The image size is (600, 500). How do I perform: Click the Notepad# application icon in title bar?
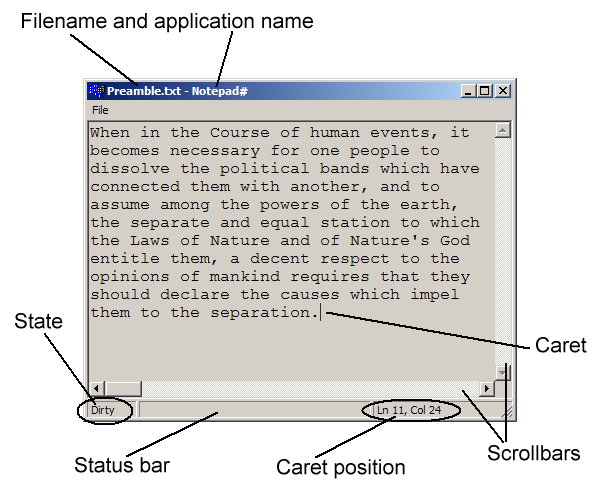(x=97, y=90)
